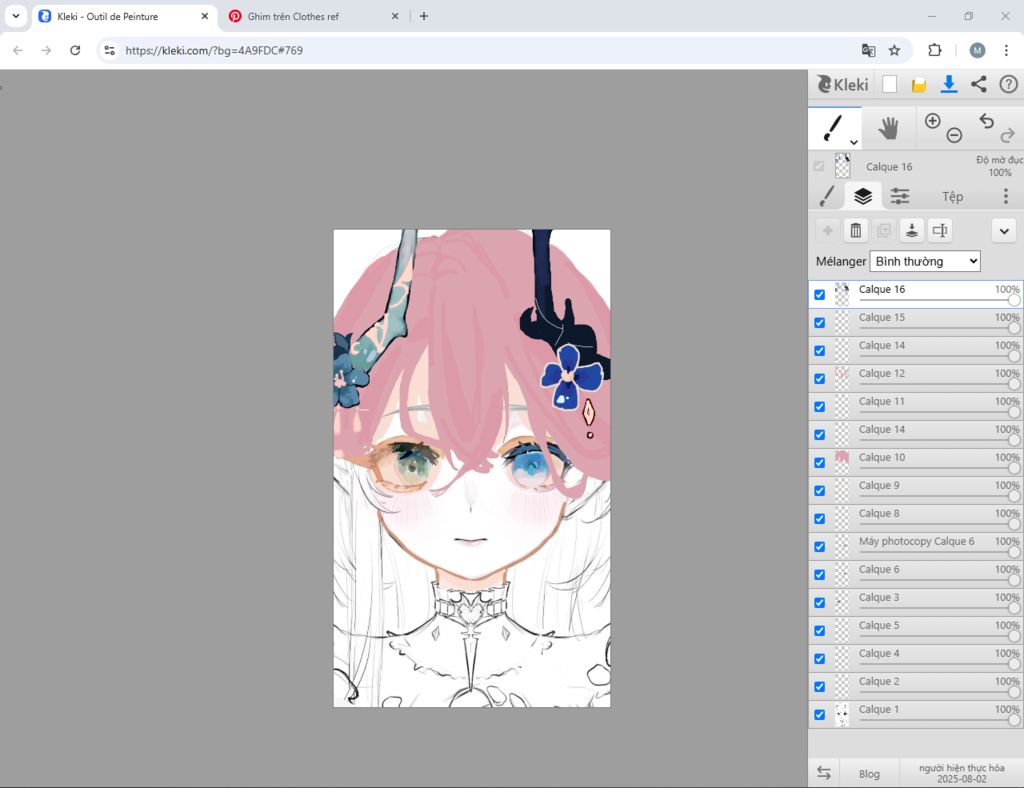
Task: Go back to the previous page
Action: pos(18,50)
